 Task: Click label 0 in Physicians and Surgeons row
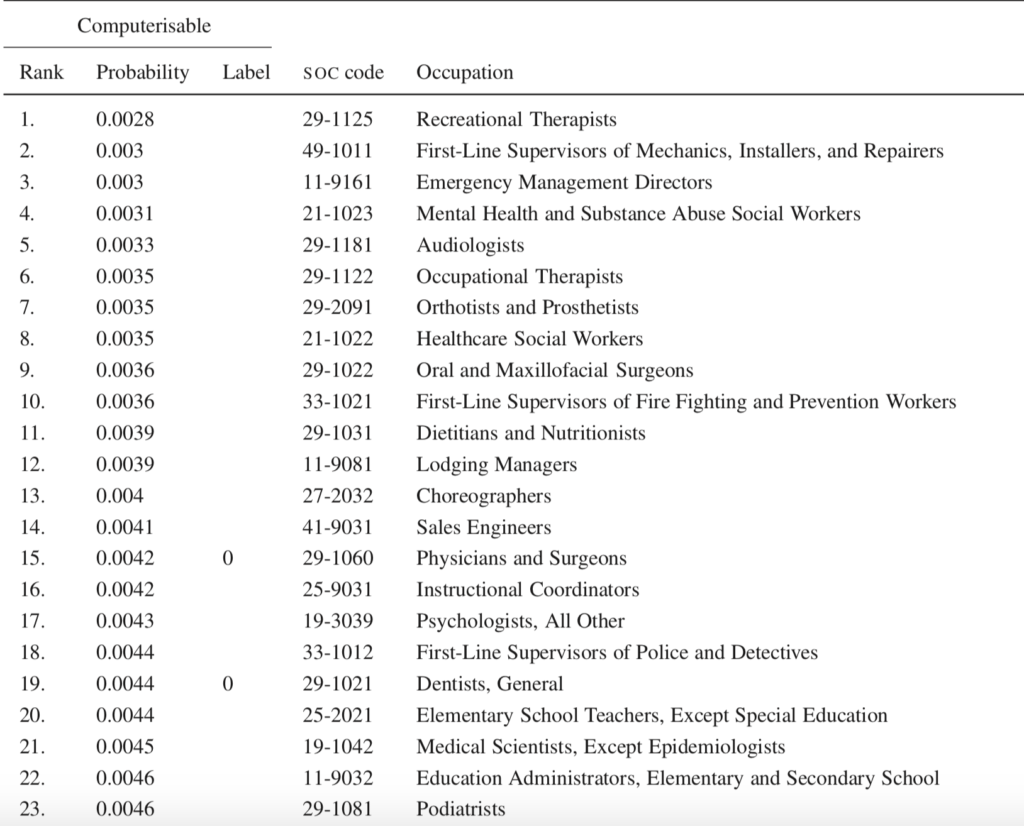[228, 558]
